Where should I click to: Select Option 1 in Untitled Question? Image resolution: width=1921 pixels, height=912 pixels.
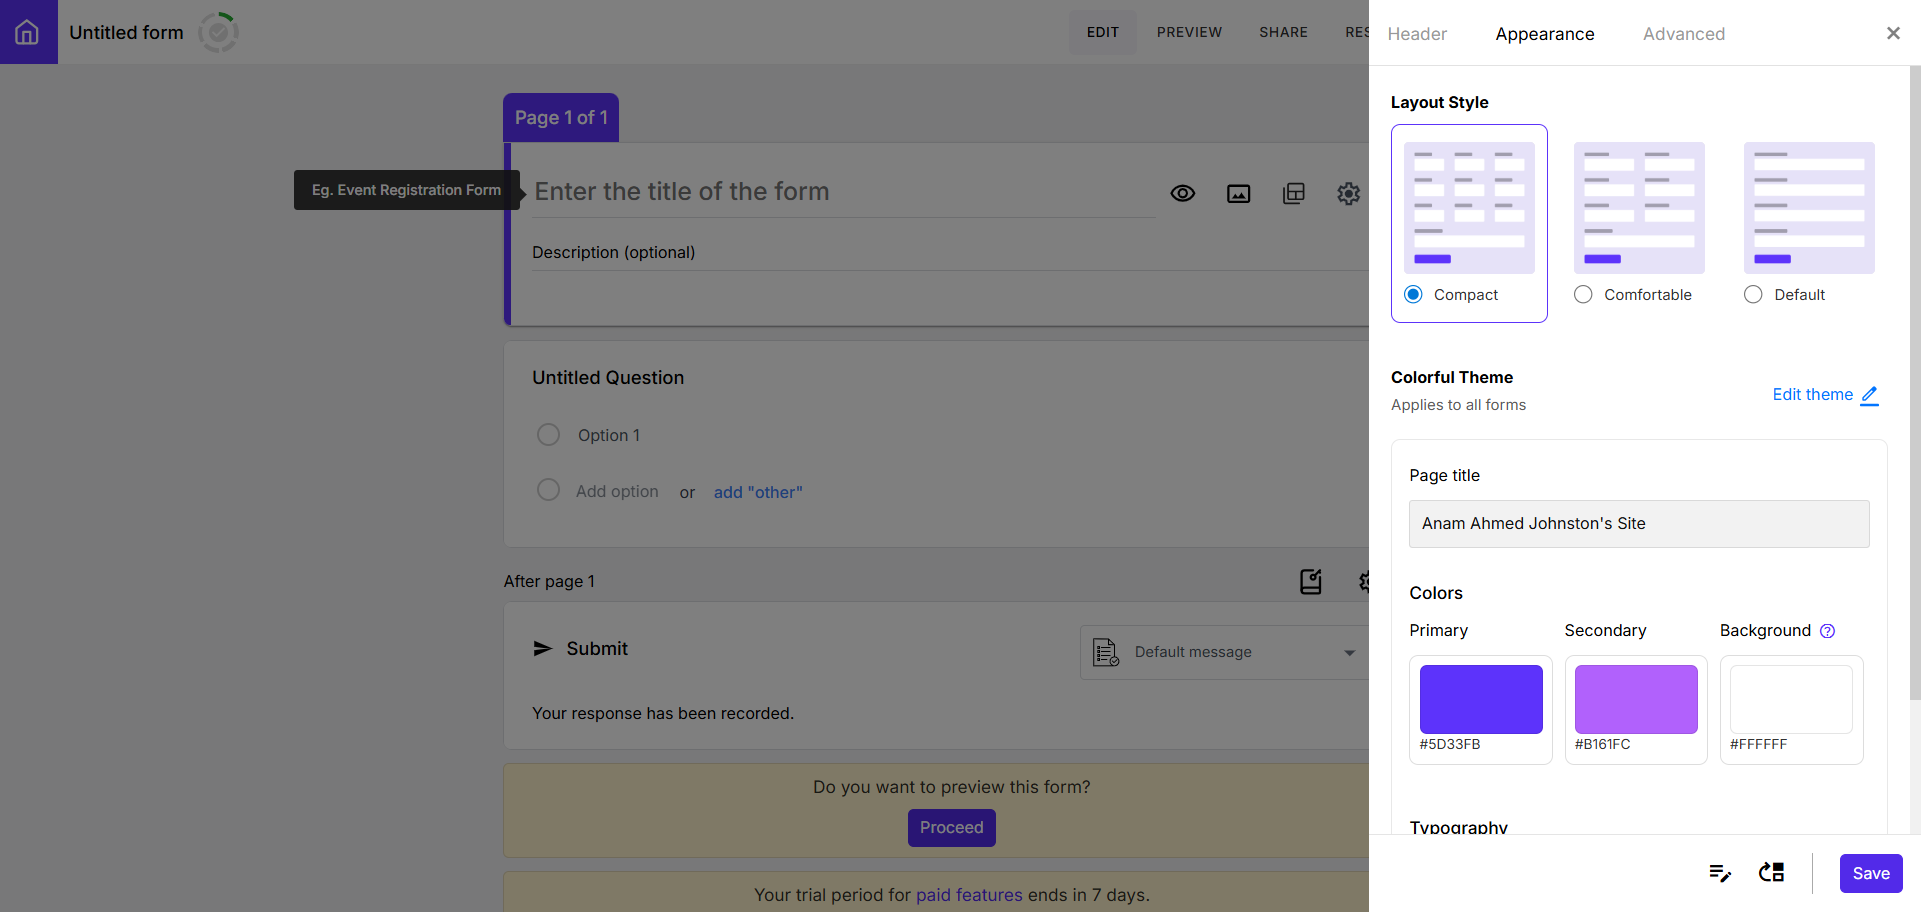(x=548, y=434)
